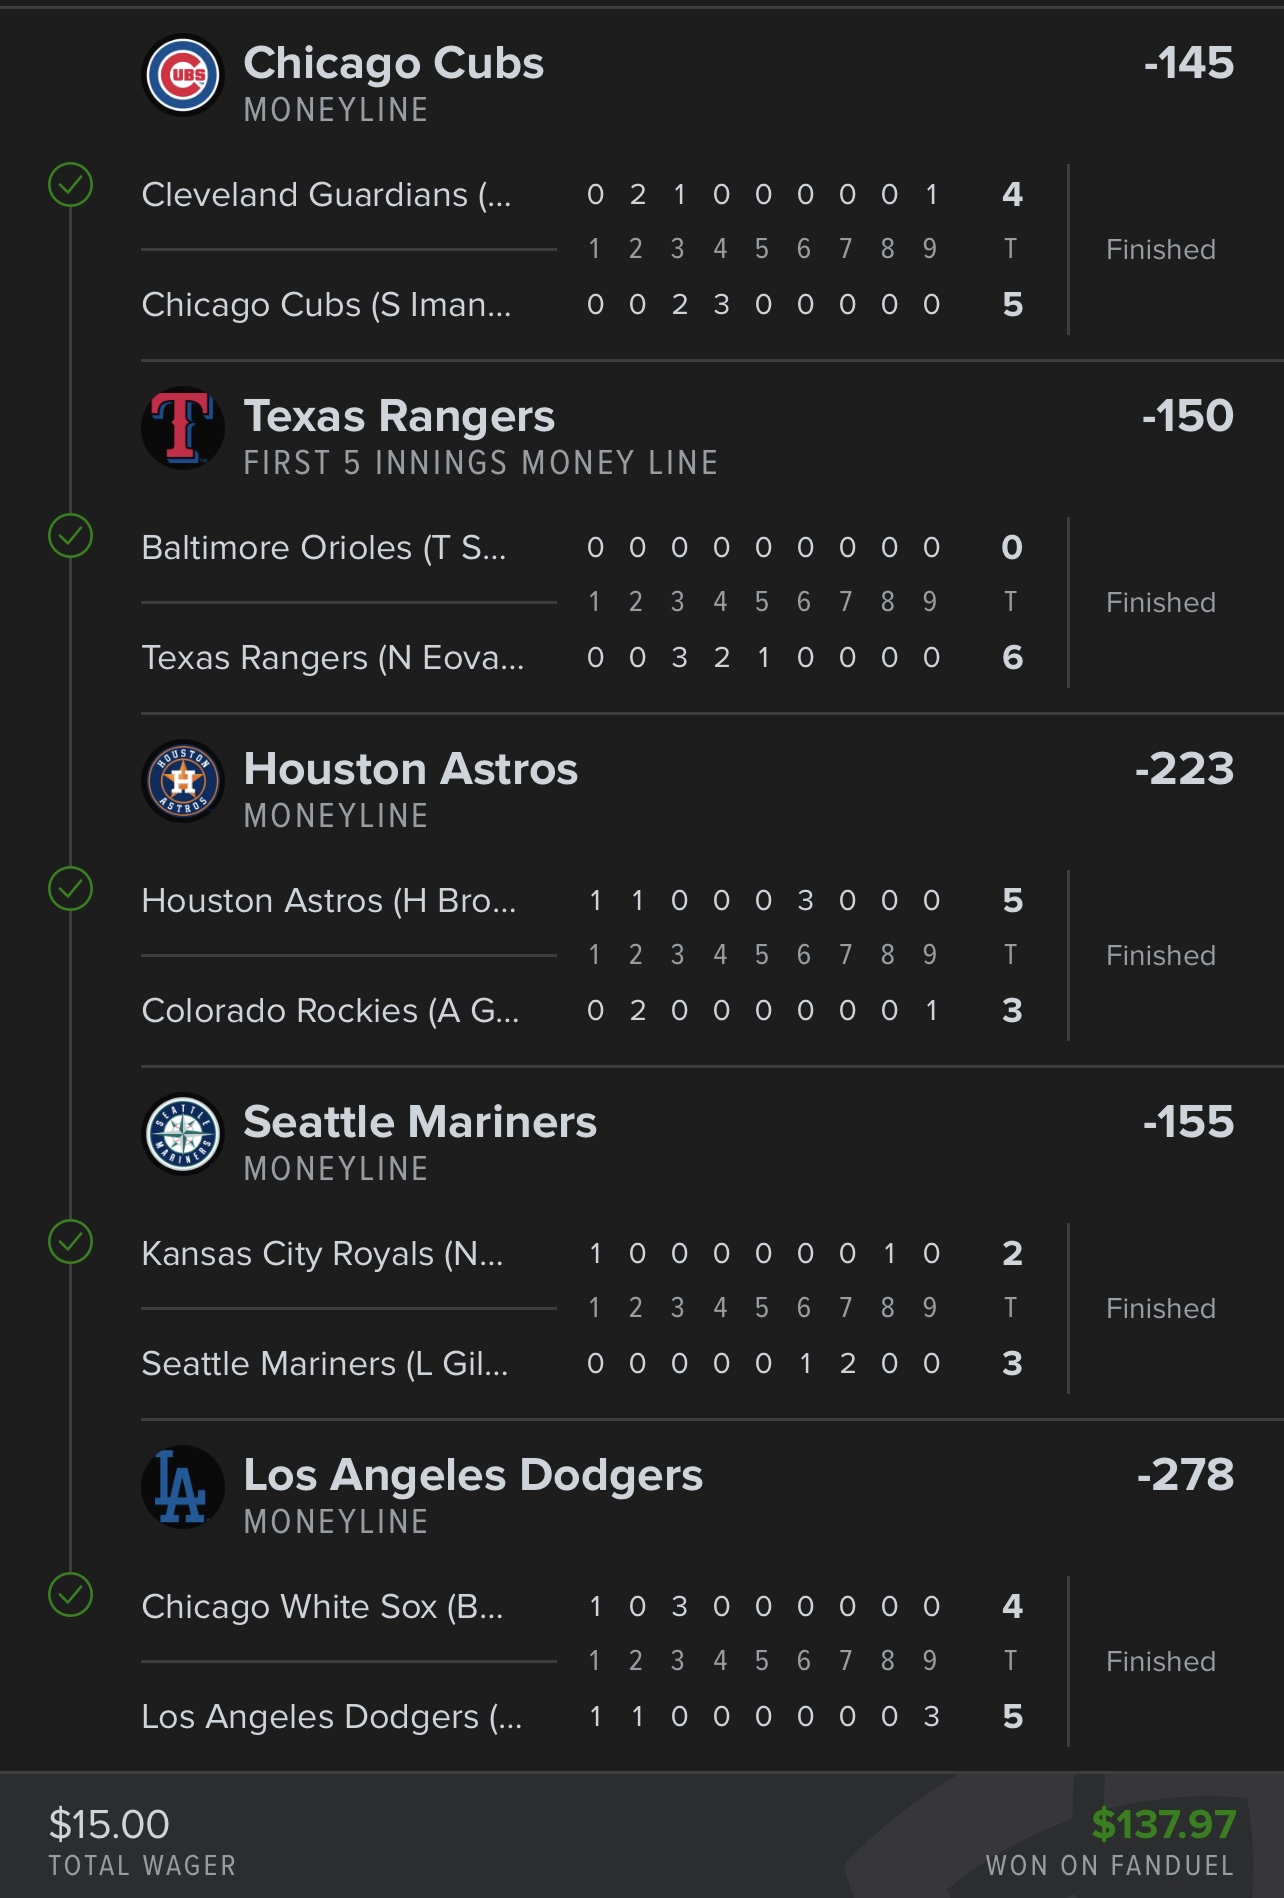This screenshot has height=1898, width=1284.
Task: Select the Houston Astros moneyline title
Action: pyautogui.click(x=410, y=770)
